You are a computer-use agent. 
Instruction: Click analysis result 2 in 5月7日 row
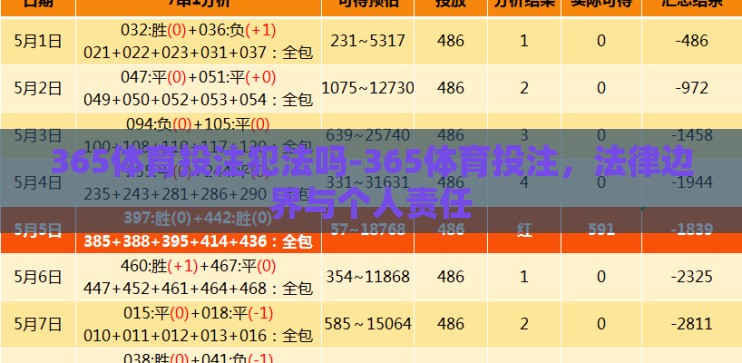tap(524, 324)
